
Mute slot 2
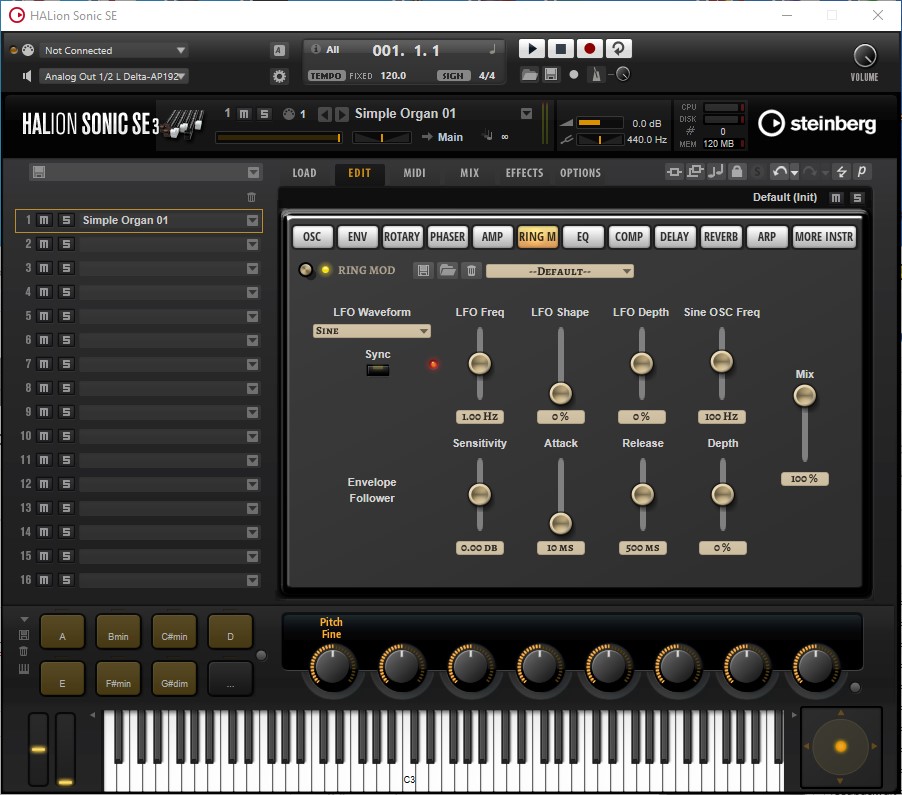(44, 244)
